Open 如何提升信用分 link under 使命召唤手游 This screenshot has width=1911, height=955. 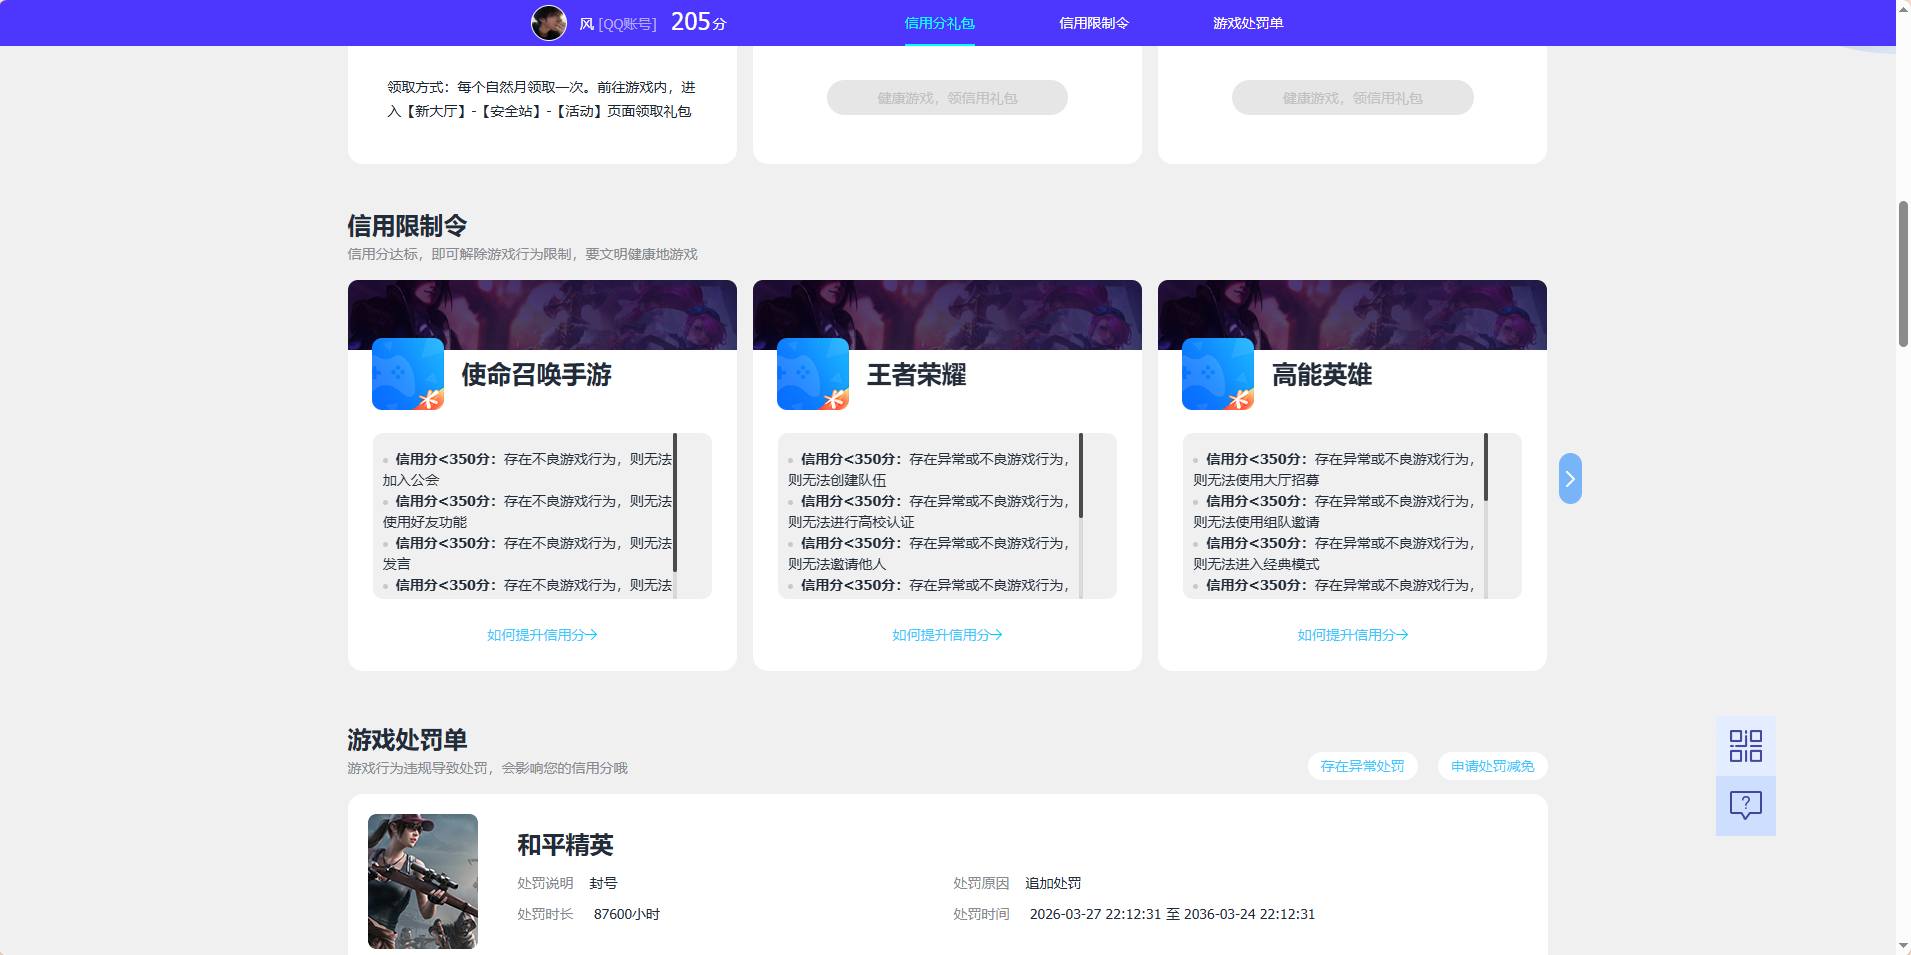point(542,635)
